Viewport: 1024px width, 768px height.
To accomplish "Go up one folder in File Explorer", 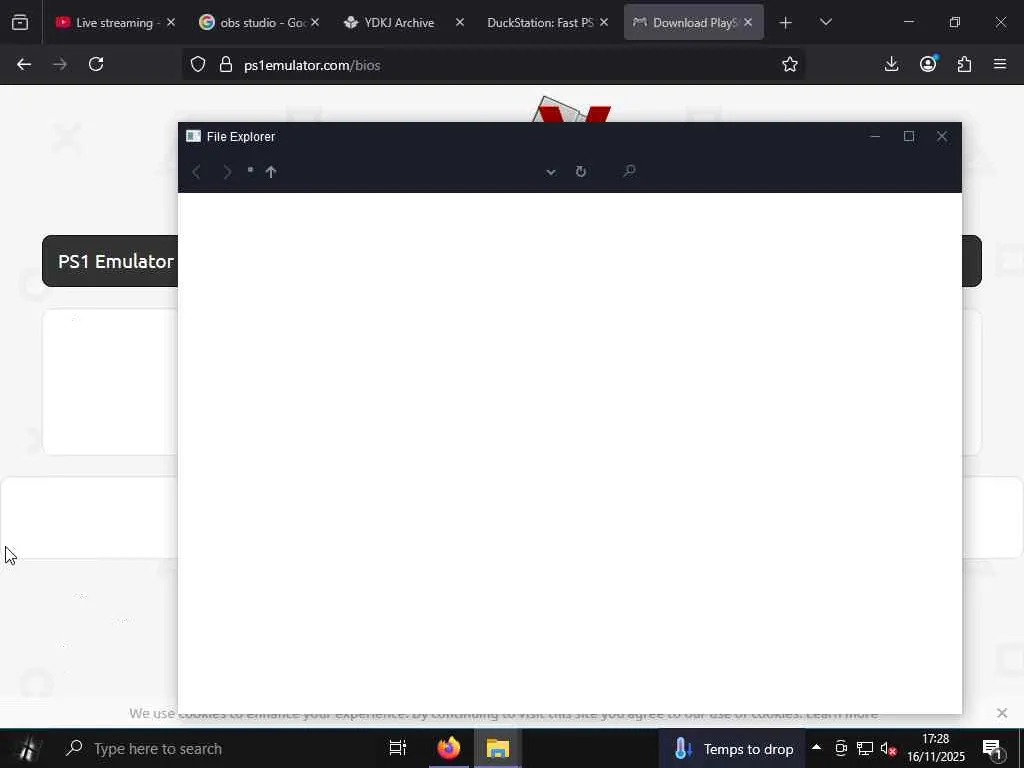I will [271, 172].
